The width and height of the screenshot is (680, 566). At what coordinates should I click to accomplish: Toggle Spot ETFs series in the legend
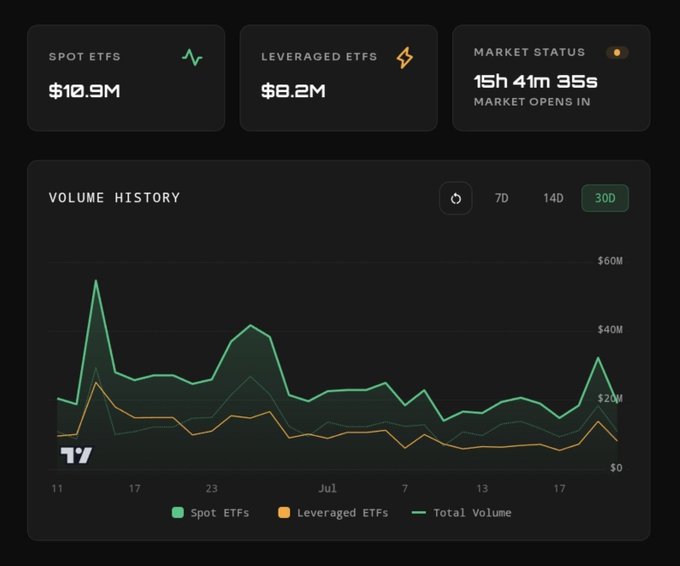[211, 513]
